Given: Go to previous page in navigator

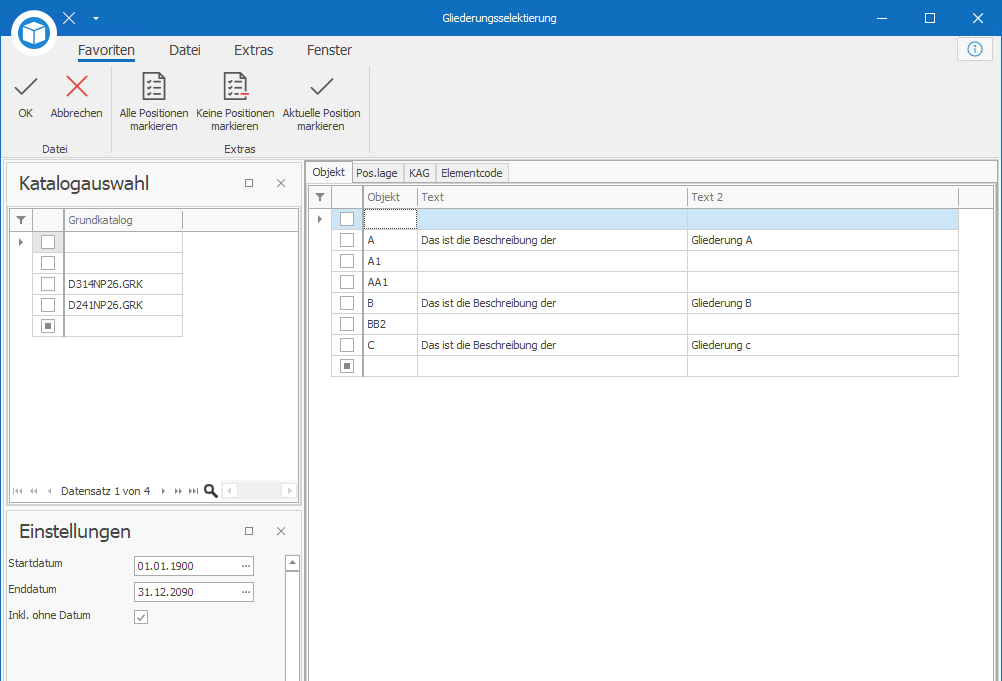Looking at the screenshot, I should point(34,491).
